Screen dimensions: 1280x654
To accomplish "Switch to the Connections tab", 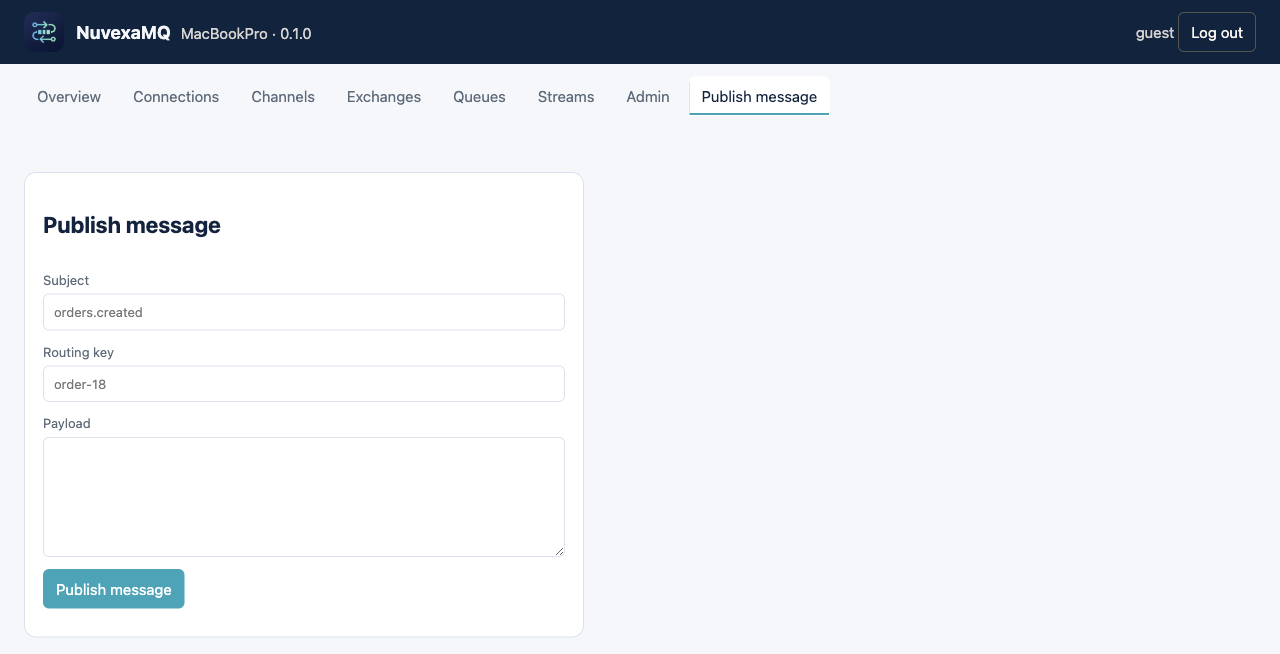I will click(176, 97).
